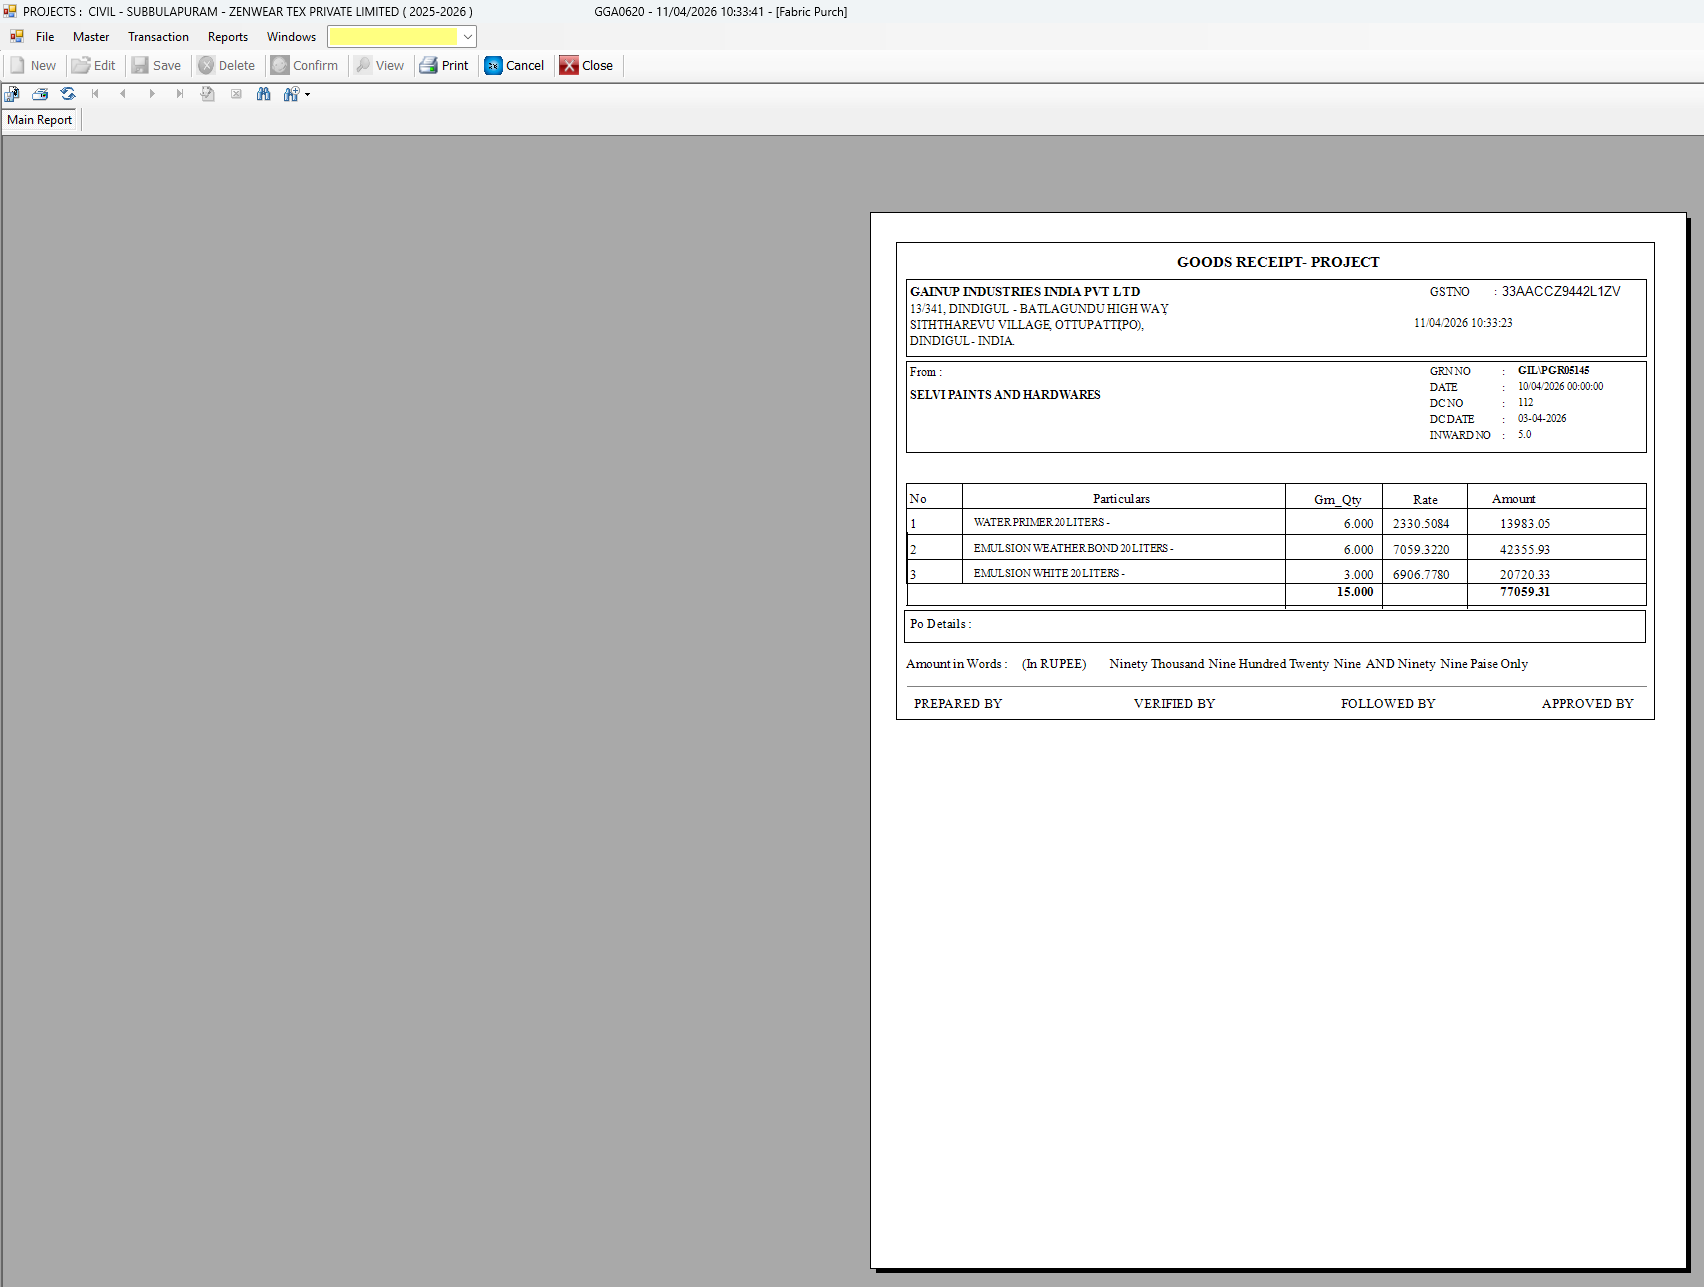Image resolution: width=1704 pixels, height=1287 pixels.
Task: Click the Cancel button
Action: 514,66
